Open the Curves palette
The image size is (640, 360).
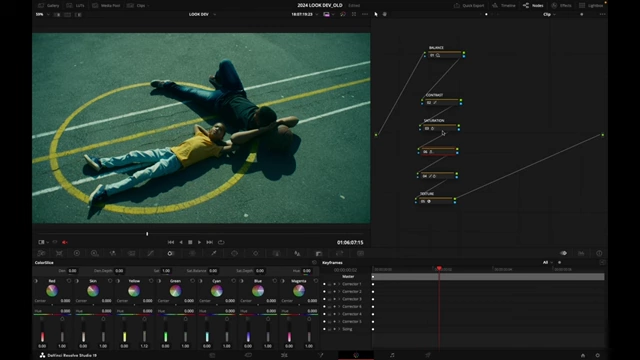click(x=151, y=253)
